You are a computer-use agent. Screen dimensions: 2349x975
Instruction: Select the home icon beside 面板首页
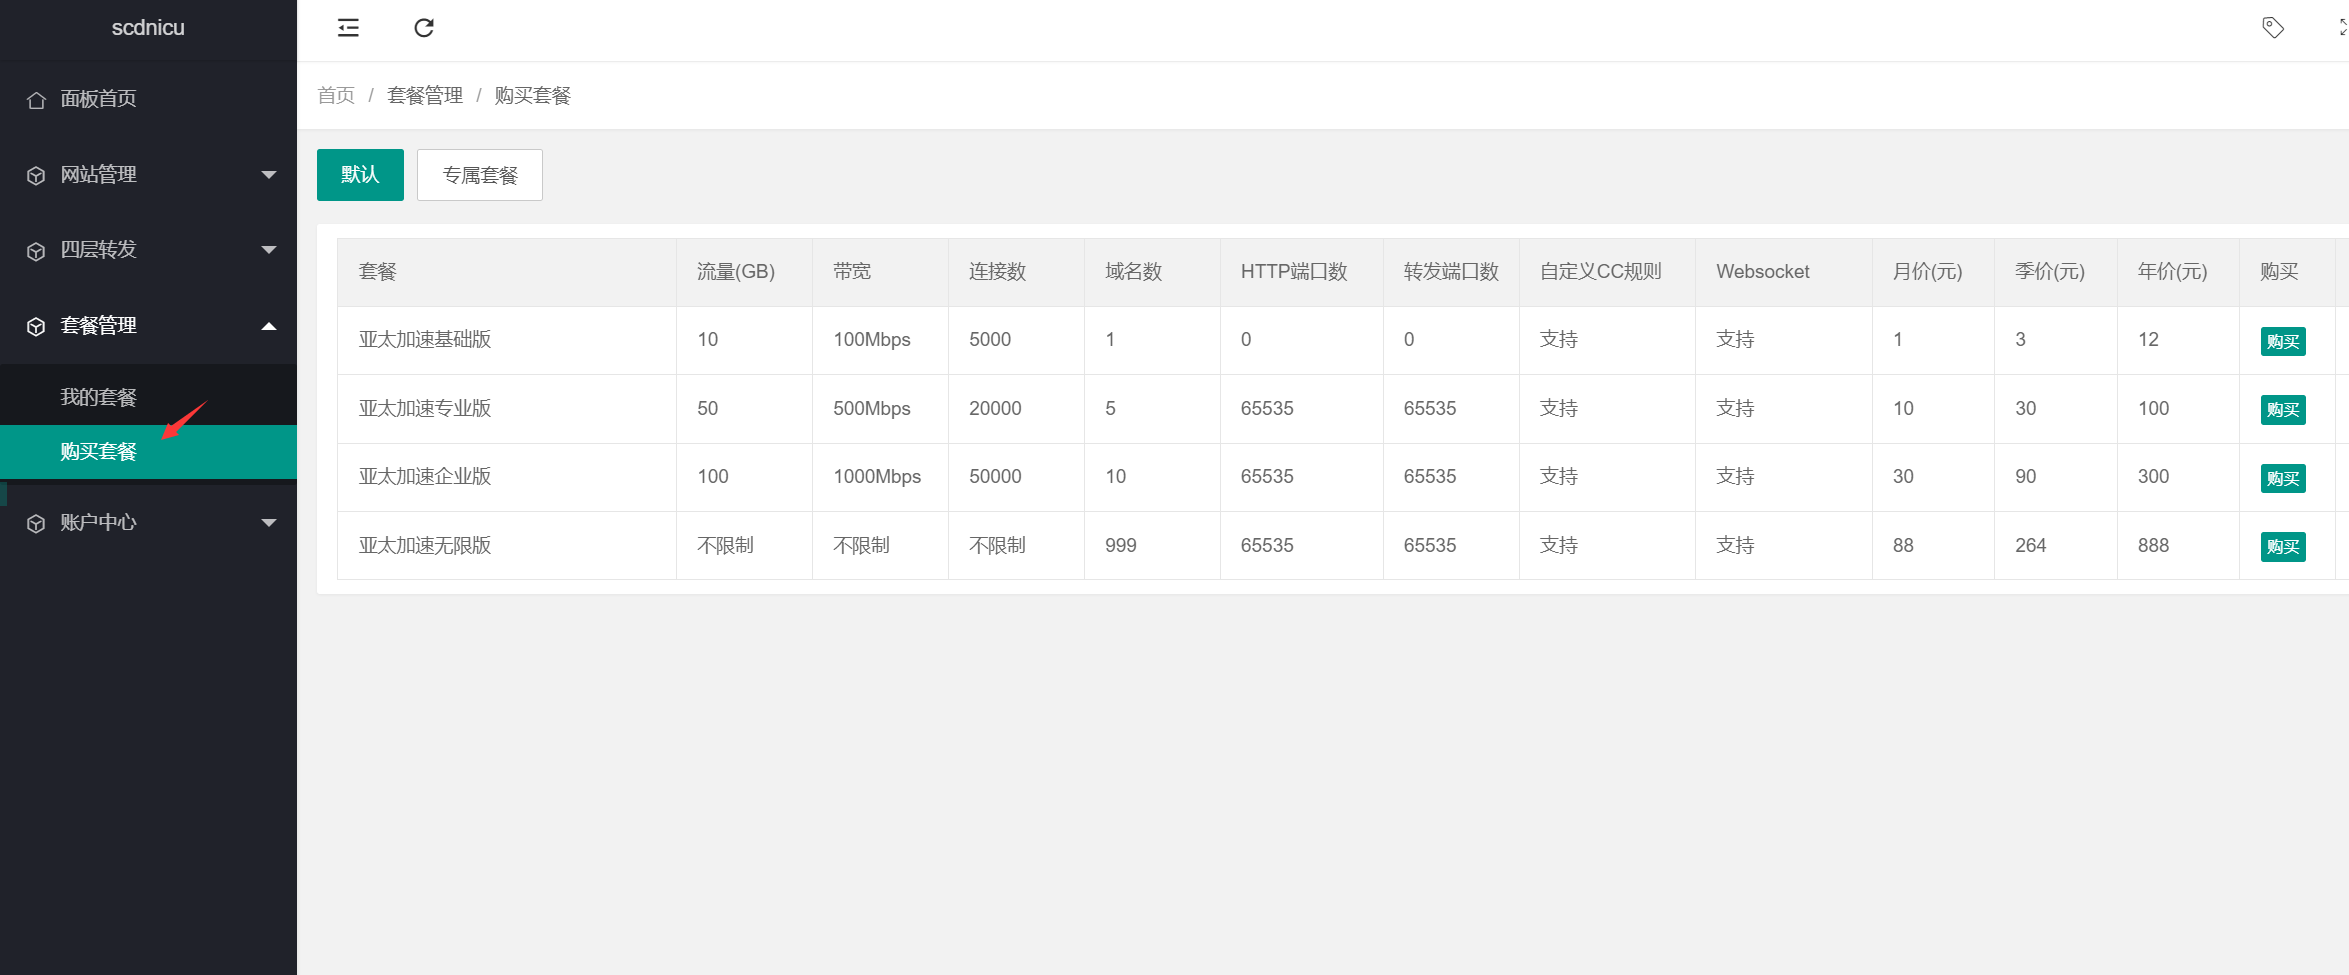[37, 99]
